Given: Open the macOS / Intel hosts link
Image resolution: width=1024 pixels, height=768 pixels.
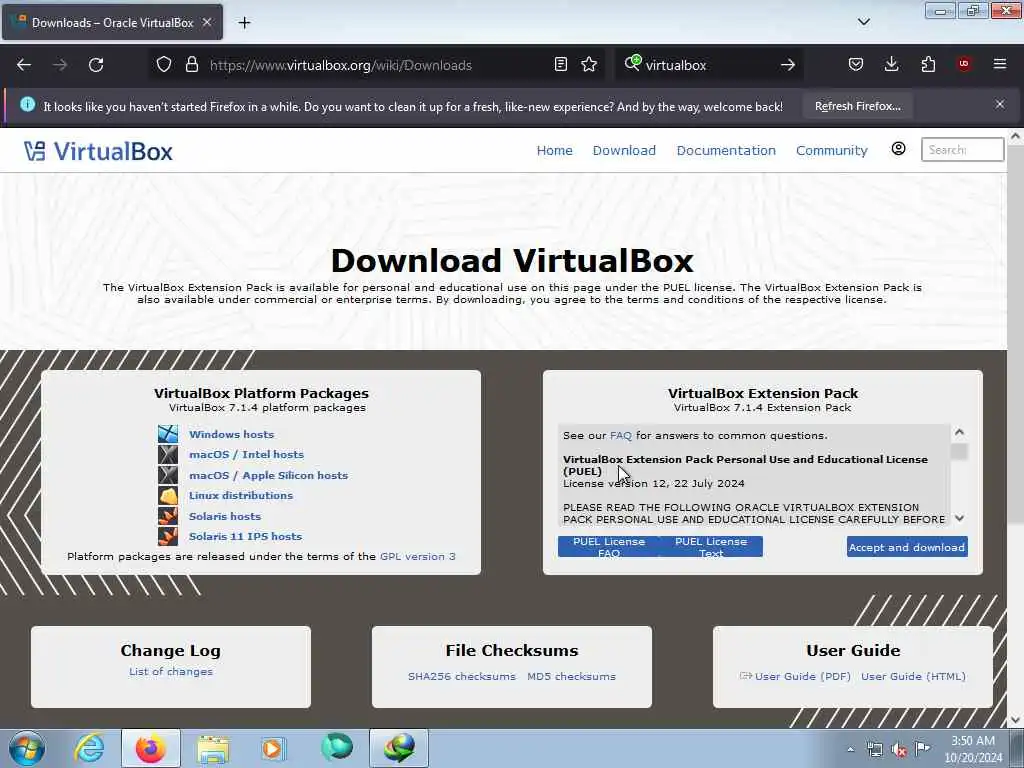Looking at the screenshot, I should 246,455.
